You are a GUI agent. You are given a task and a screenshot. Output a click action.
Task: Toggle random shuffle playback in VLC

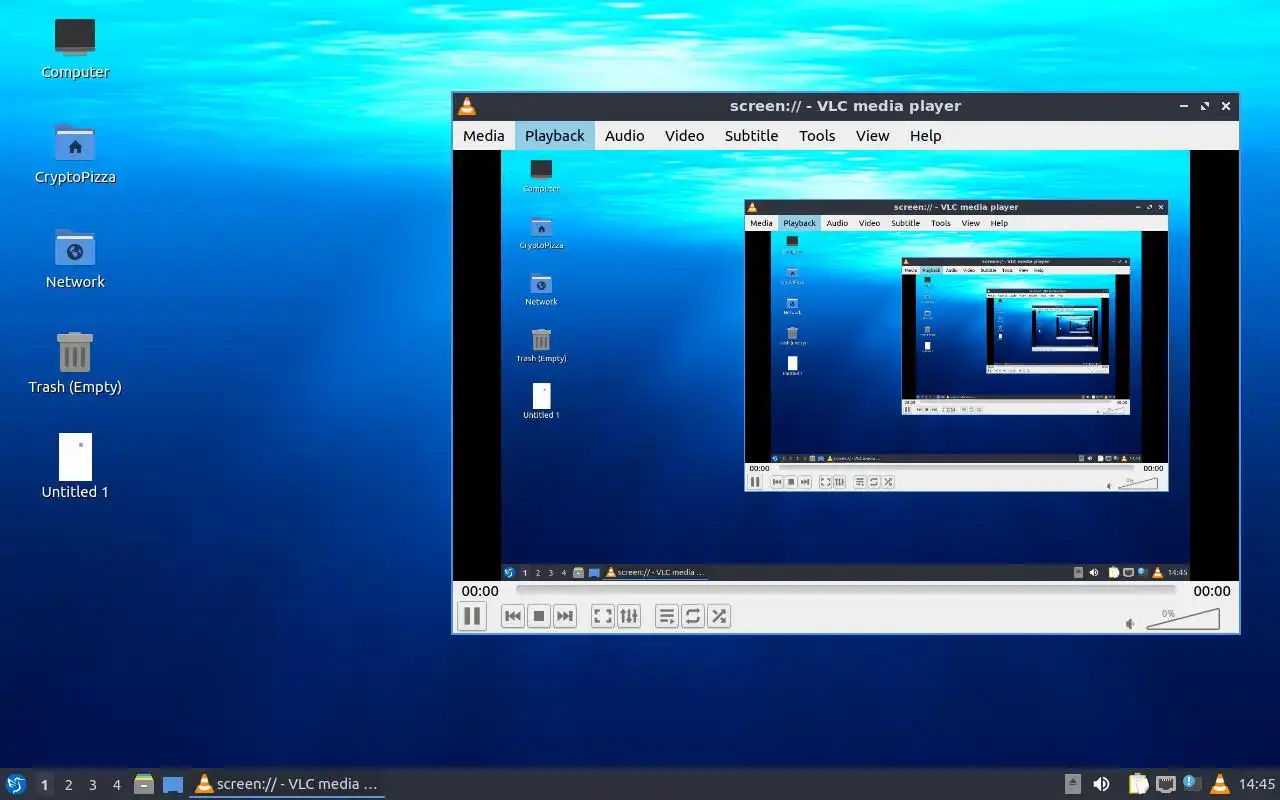click(x=719, y=616)
